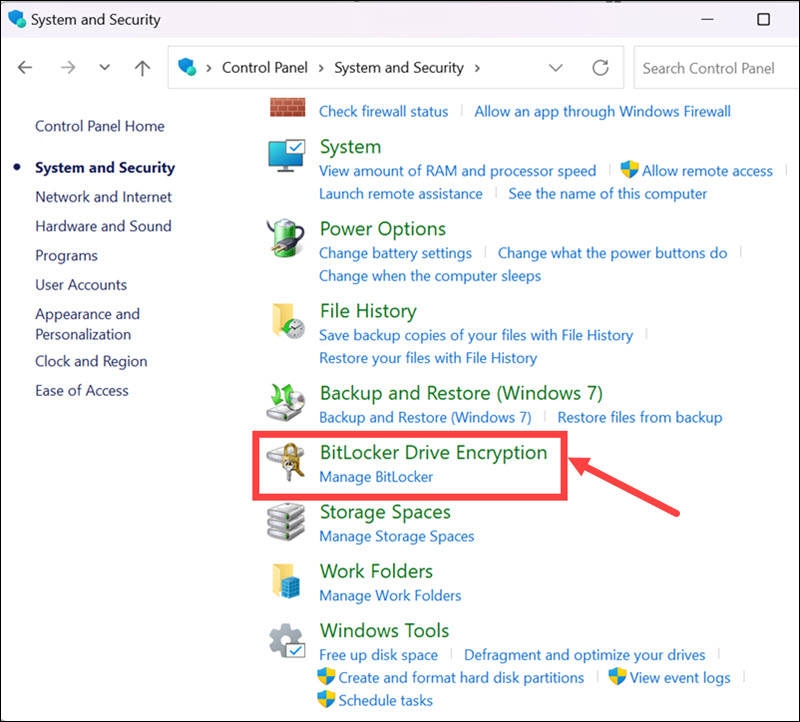Open recent locations dropdown near navigation arrows

(104, 67)
